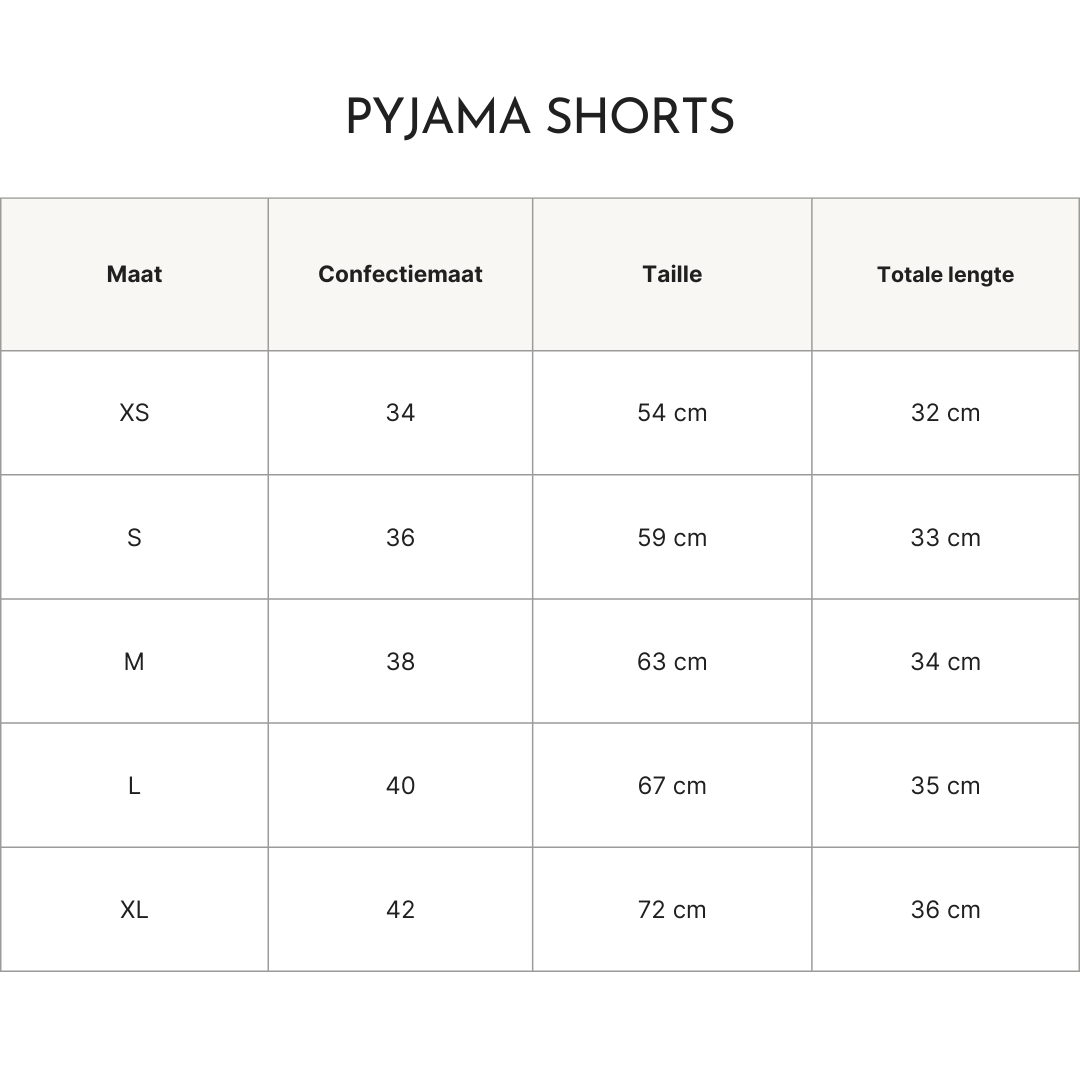The width and height of the screenshot is (1080, 1080).
Task: Click confectiemaat value 38
Action: pyautogui.click(x=400, y=661)
